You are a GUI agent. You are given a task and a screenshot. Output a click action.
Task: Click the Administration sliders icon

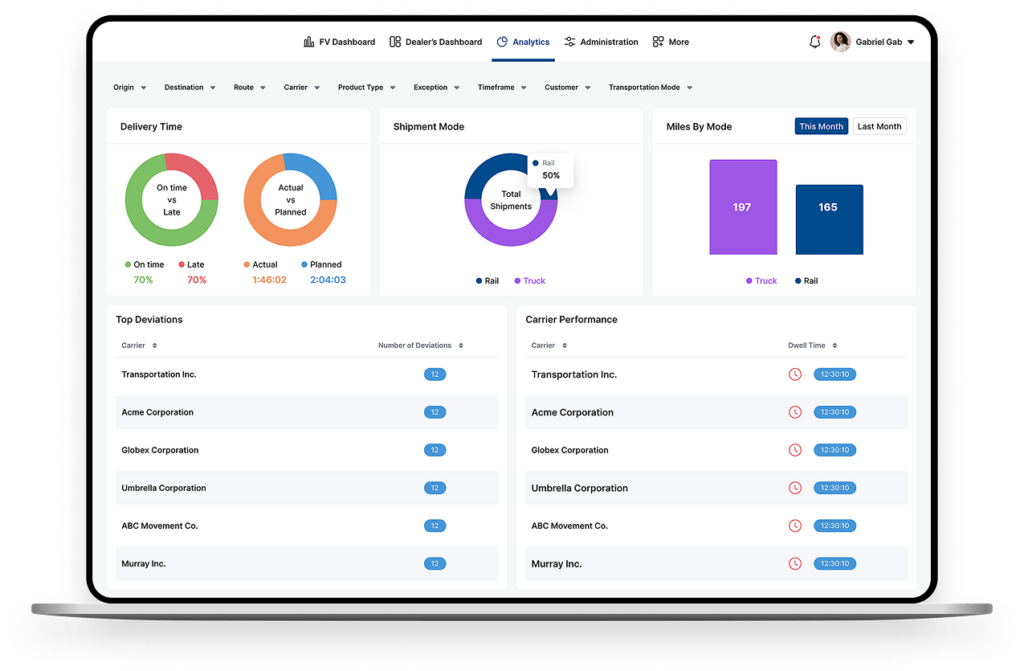pyautogui.click(x=569, y=42)
